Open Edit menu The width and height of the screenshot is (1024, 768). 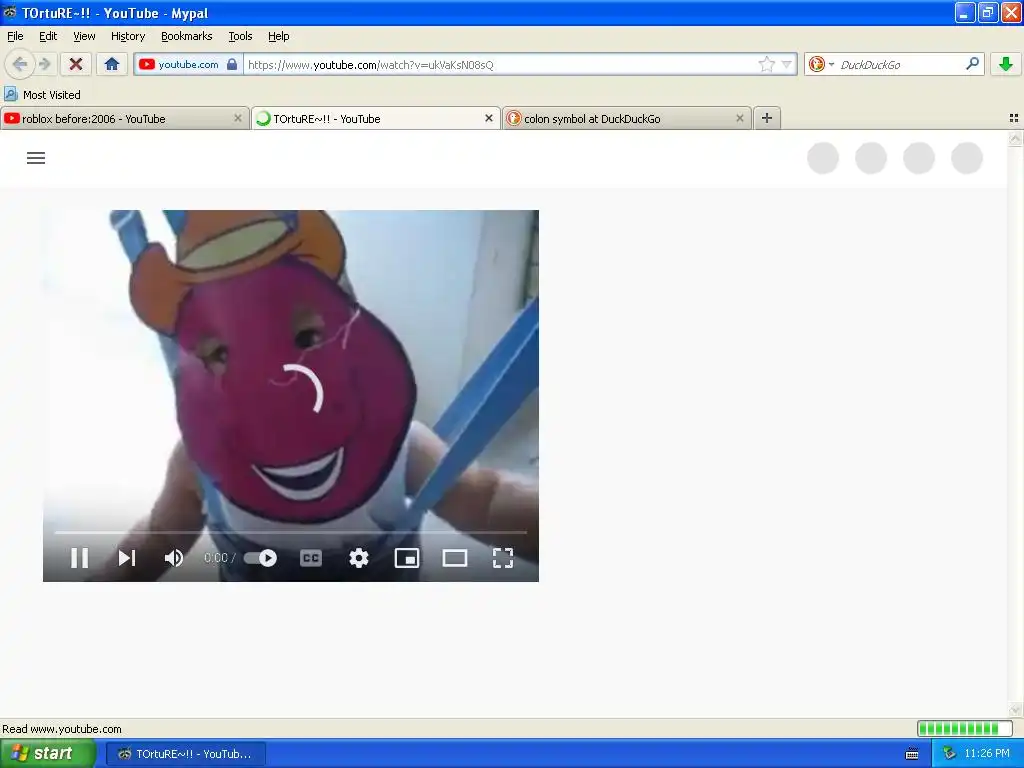pyautogui.click(x=48, y=36)
